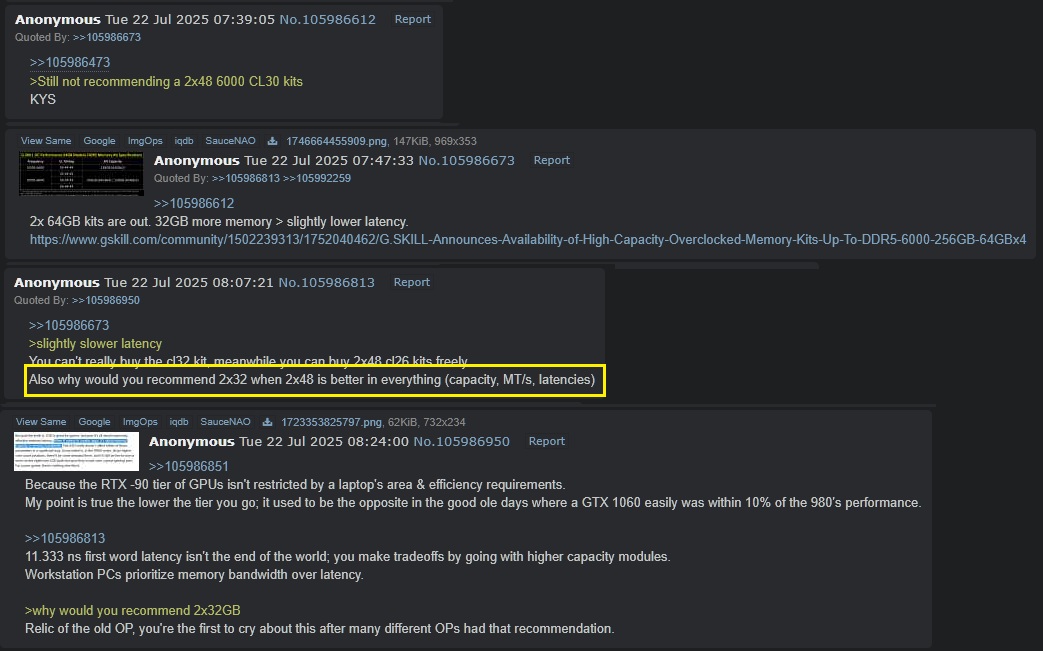
Task: Click SauceNAO for 1723353825797.png
Action: click(x=225, y=422)
